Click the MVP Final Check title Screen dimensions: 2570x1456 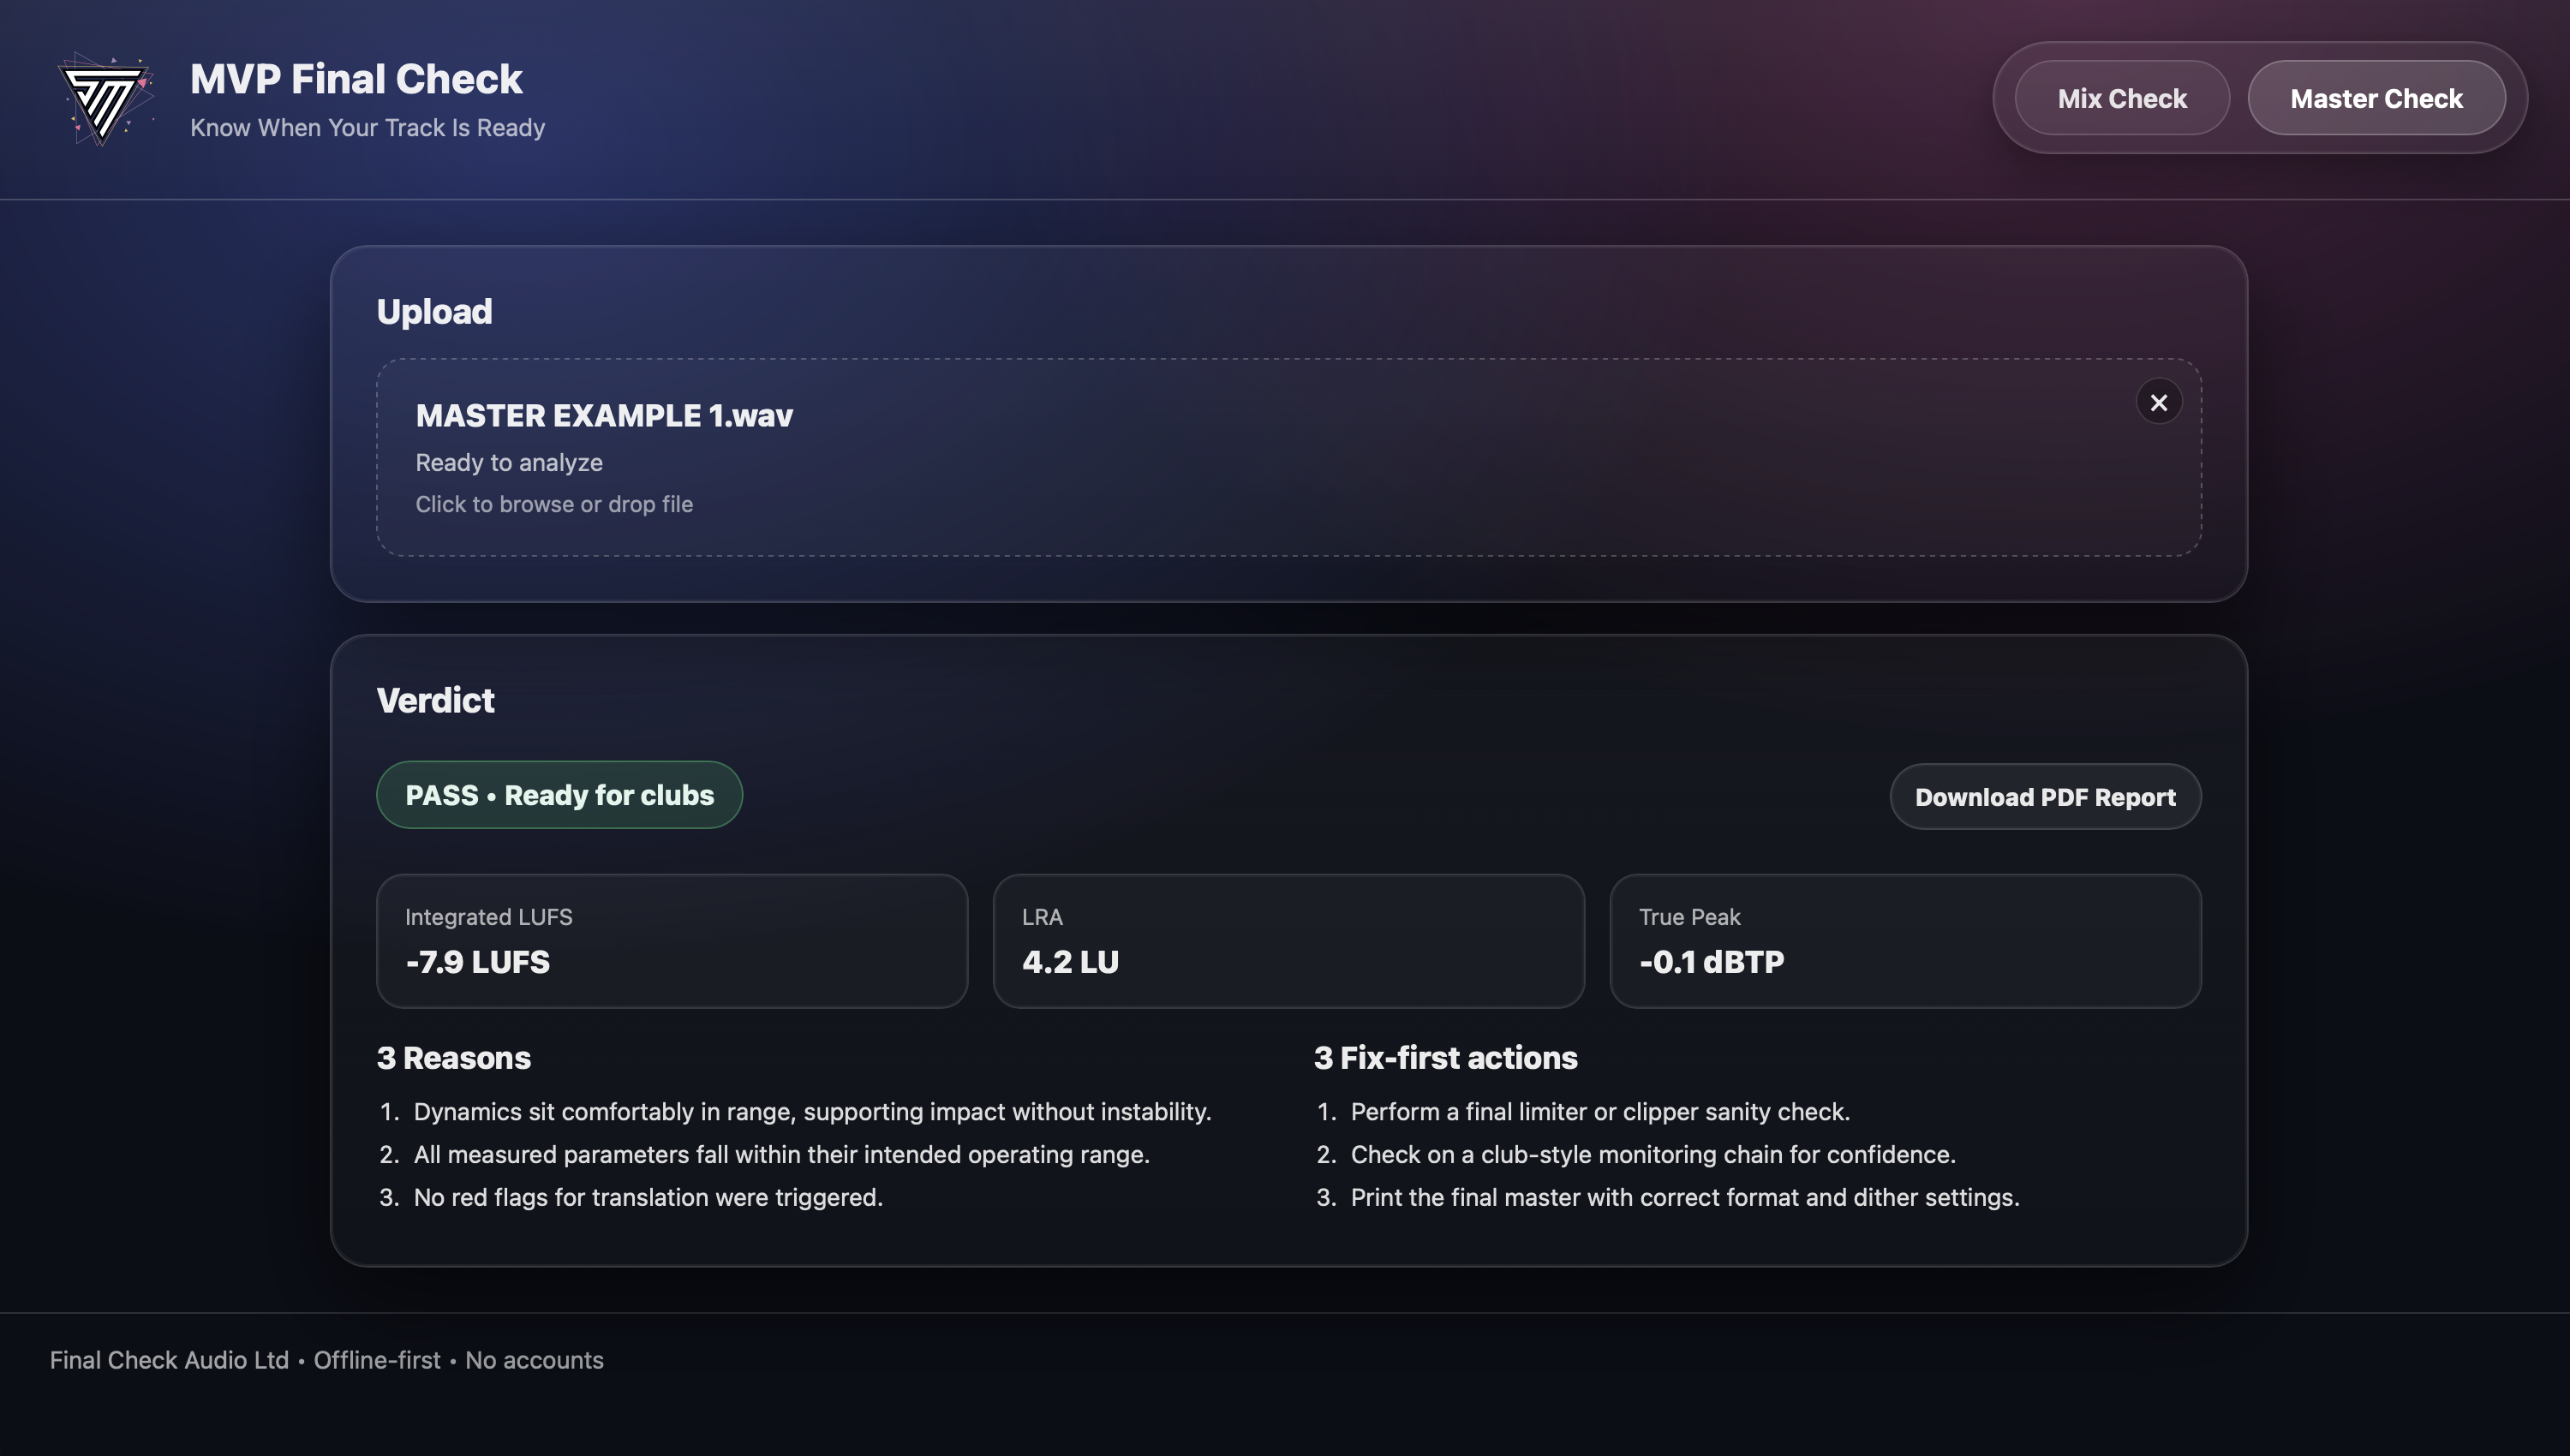(356, 79)
